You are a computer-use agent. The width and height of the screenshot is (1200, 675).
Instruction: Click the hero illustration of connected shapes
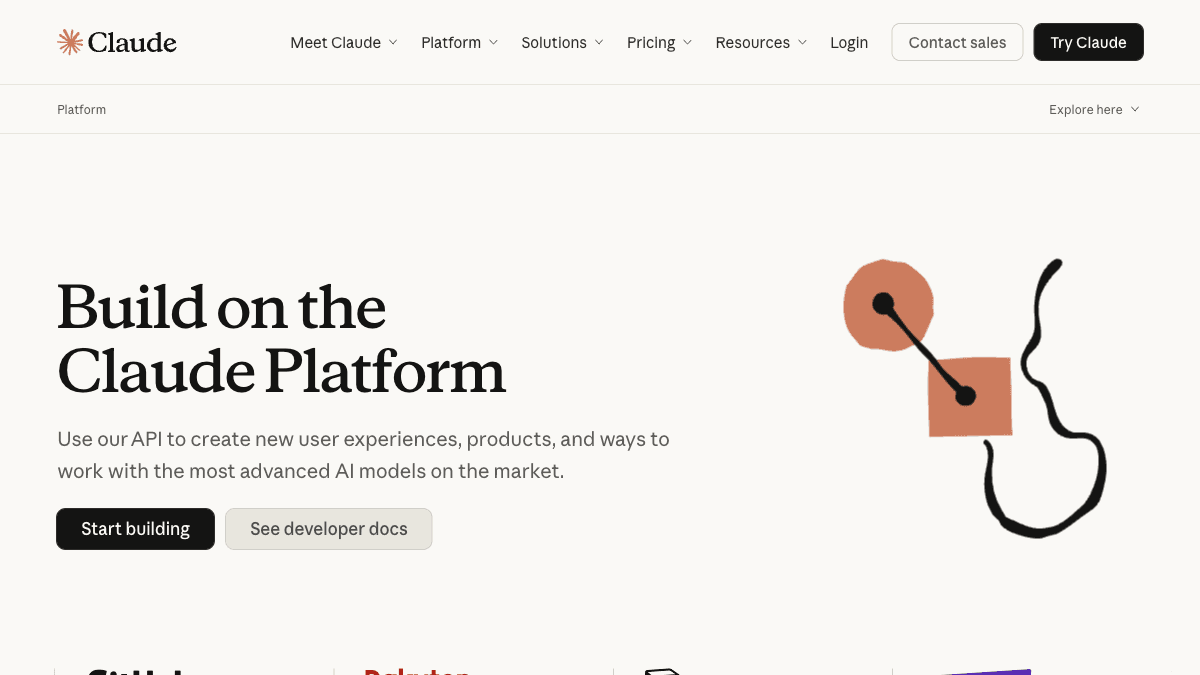coord(975,398)
